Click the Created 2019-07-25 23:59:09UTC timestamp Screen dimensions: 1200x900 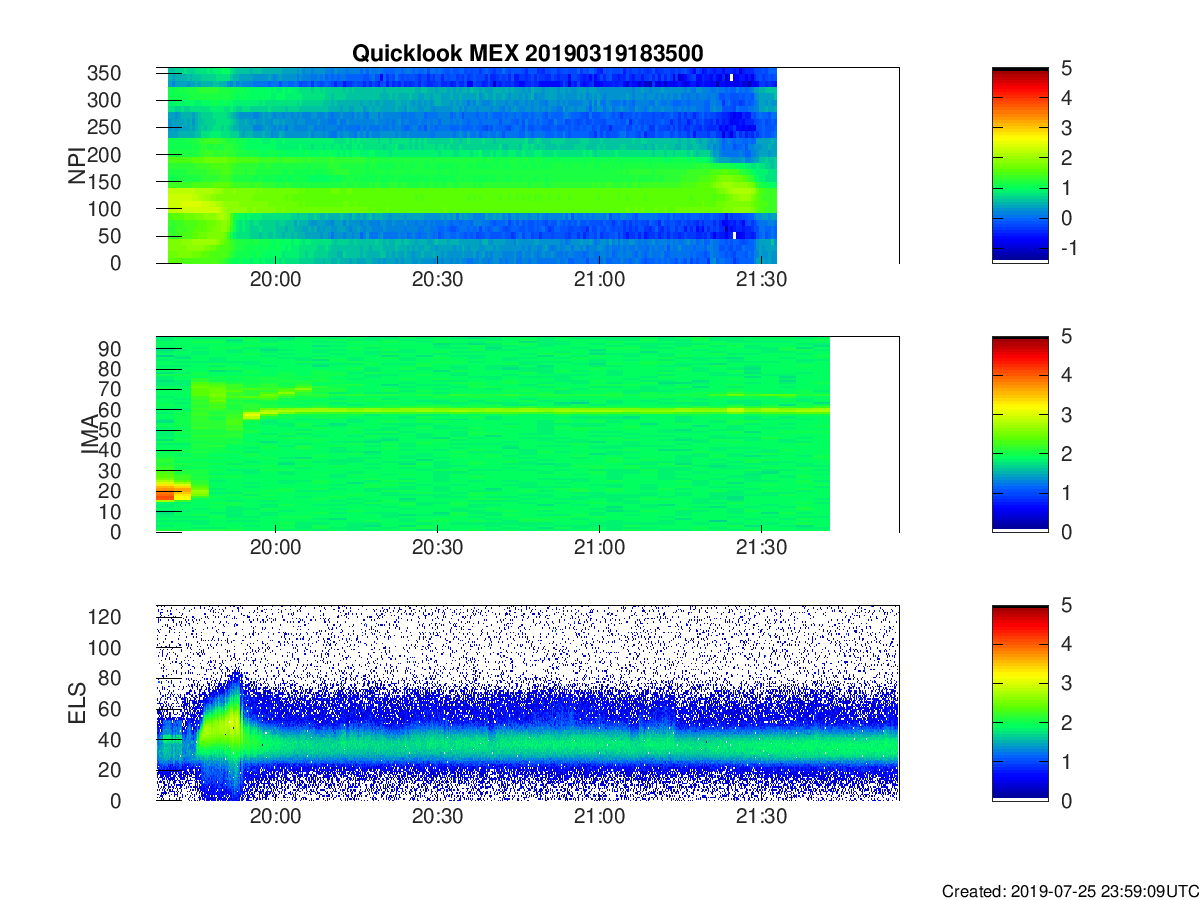(x=1070, y=890)
